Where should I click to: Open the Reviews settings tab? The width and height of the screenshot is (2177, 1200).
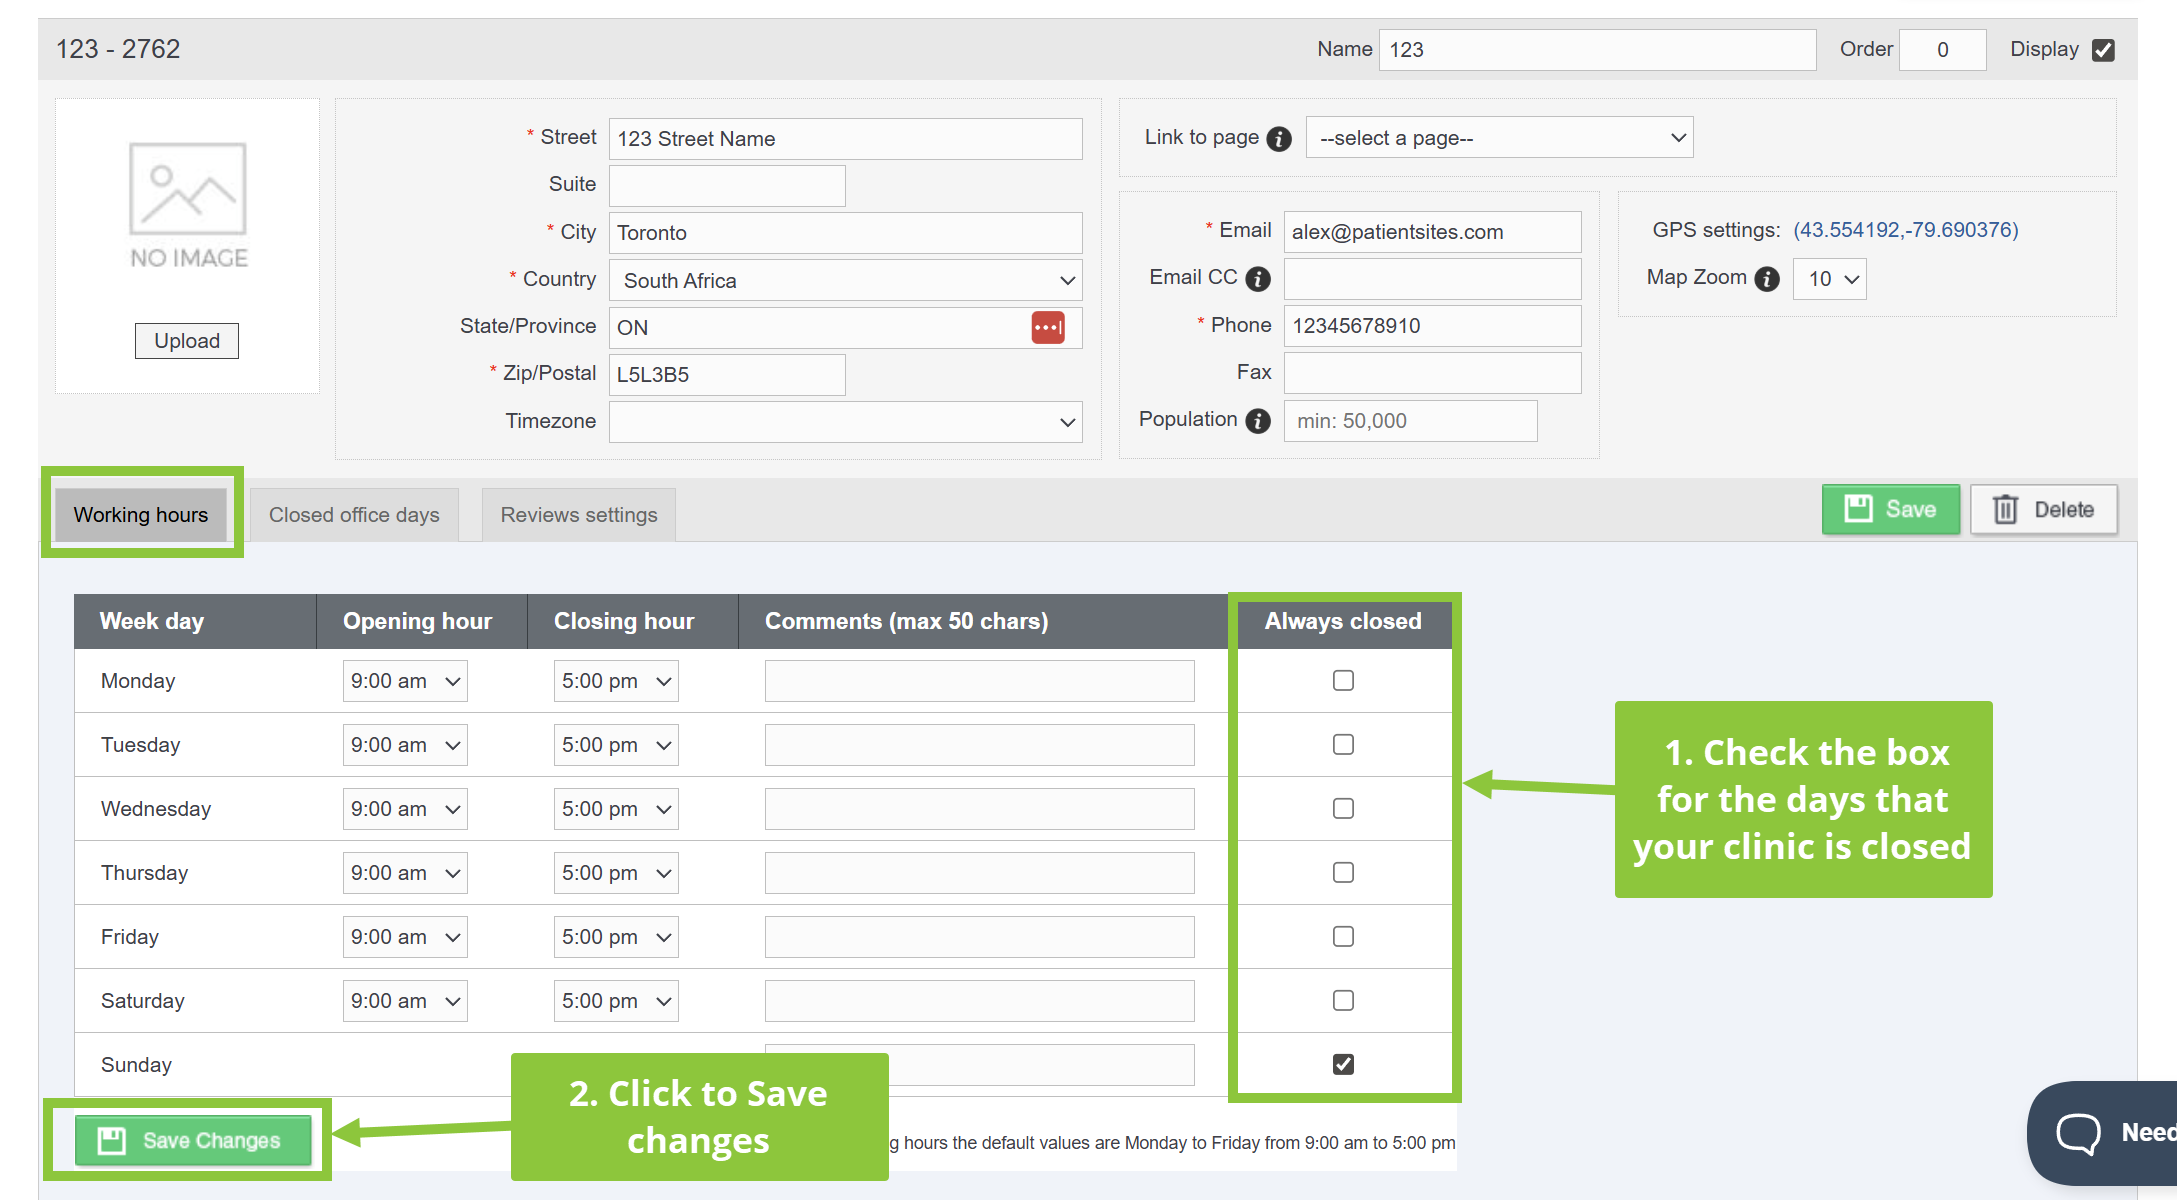coord(579,515)
